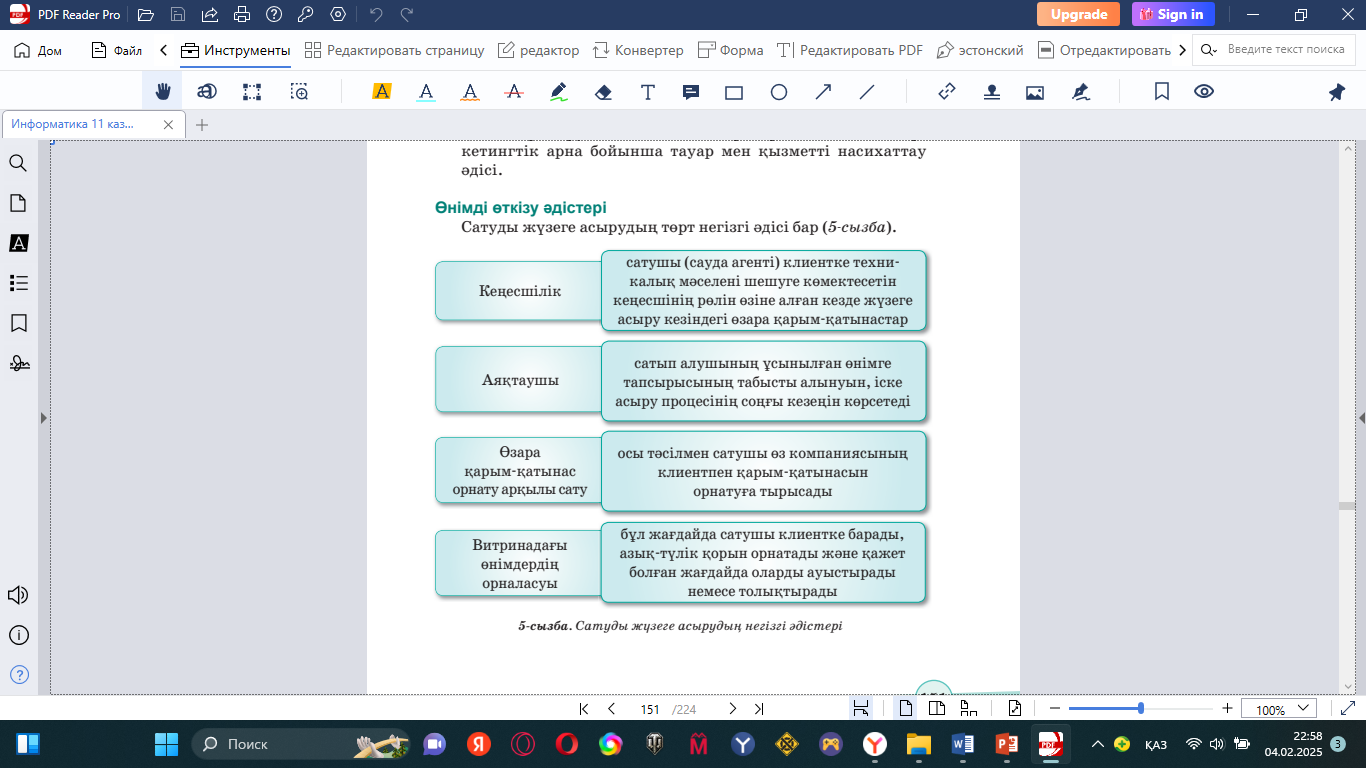1366x768 pixels.
Task: Expand more toolbar tabs with right chevron
Action: point(1183,50)
